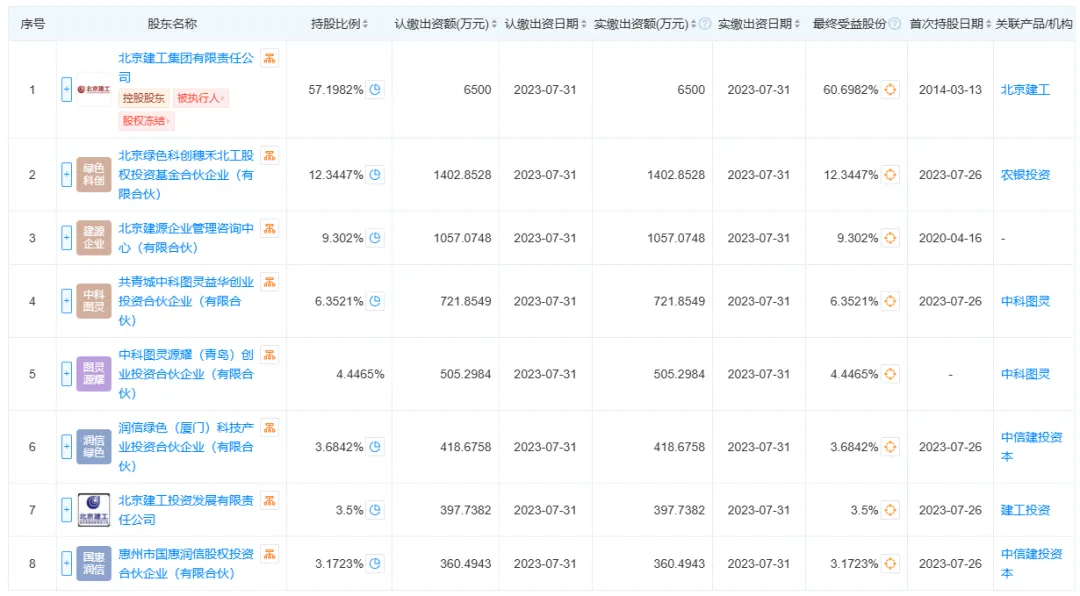Viewport: 1080px width, 596px height.
Task: Open beneficiary chain icon beside 4.4465% final benefit
Action: pyautogui.click(x=890, y=374)
